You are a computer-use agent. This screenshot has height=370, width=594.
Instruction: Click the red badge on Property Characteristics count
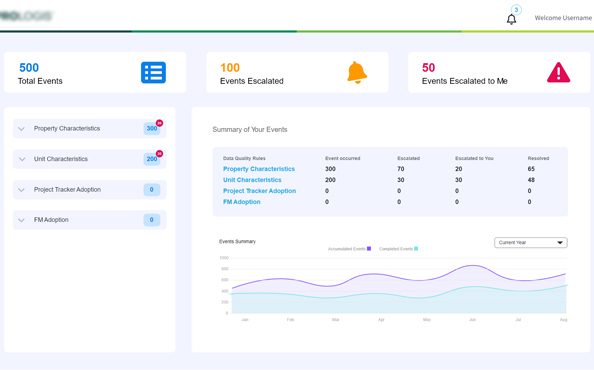coord(159,123)
